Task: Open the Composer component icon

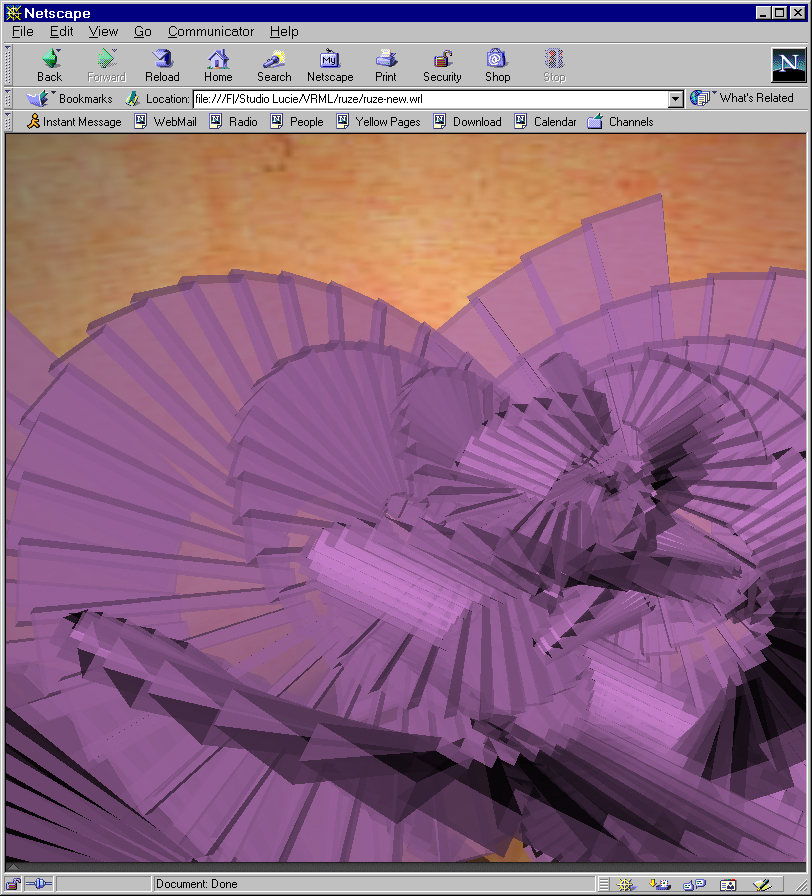Action: pyautogui.click(x=762, y=885)
